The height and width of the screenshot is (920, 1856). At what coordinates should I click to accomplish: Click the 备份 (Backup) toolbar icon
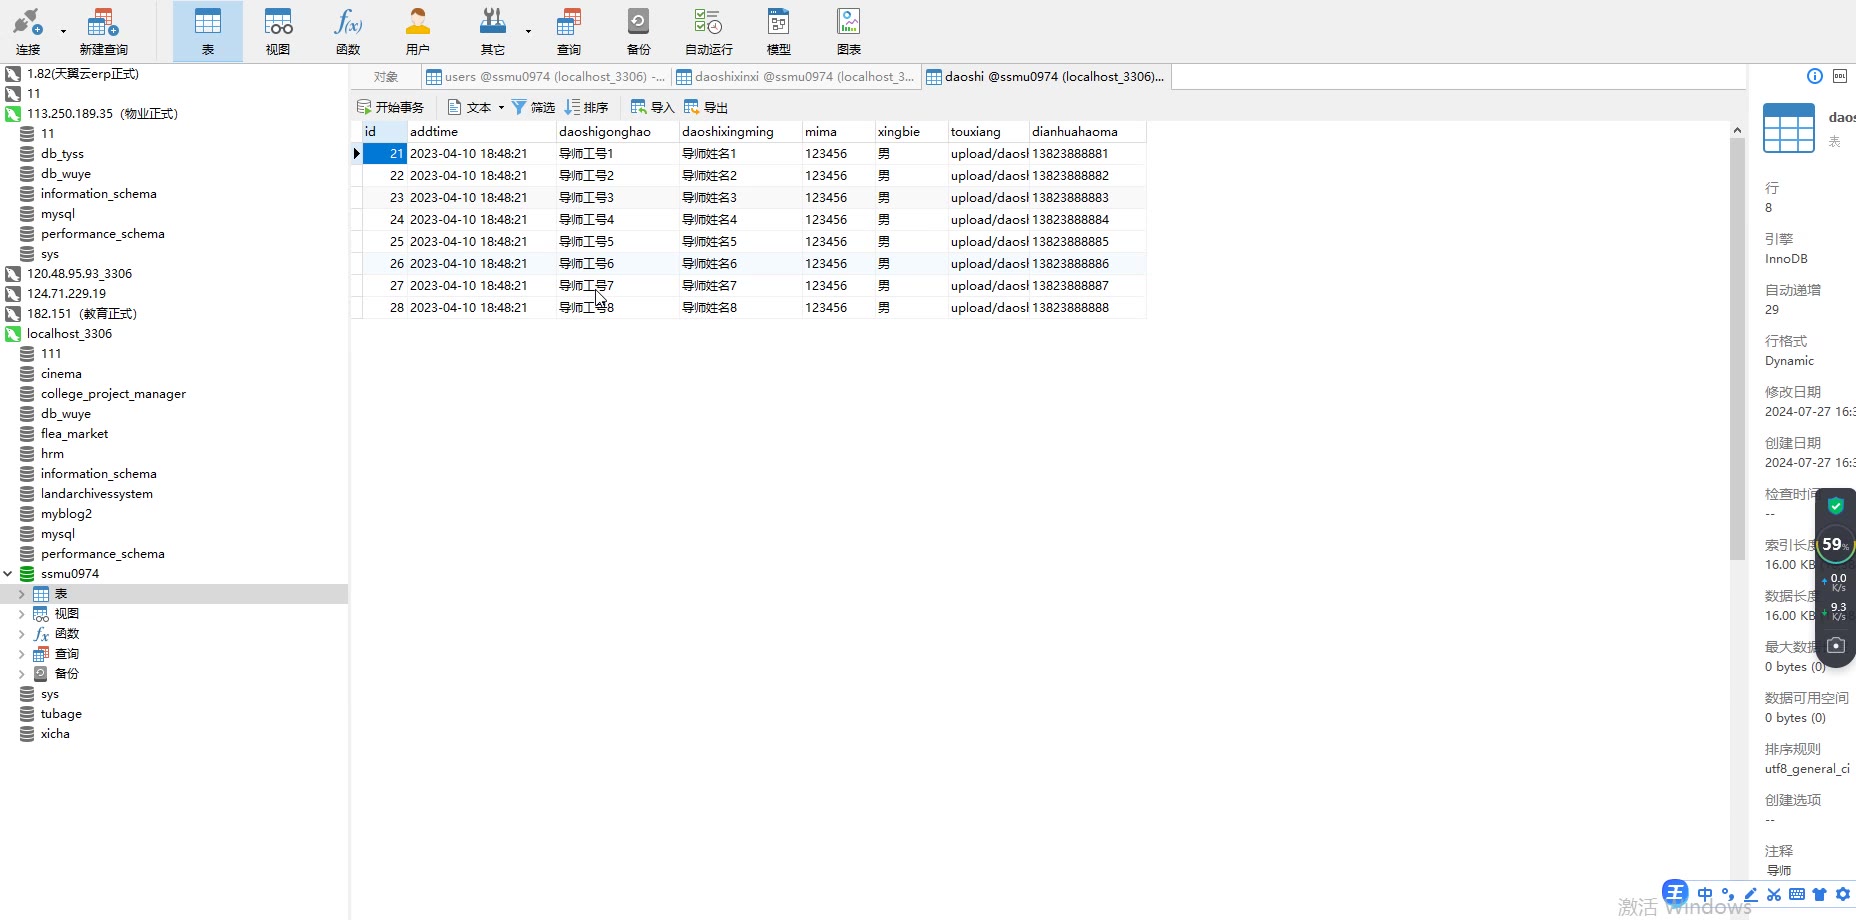[638, 31]
